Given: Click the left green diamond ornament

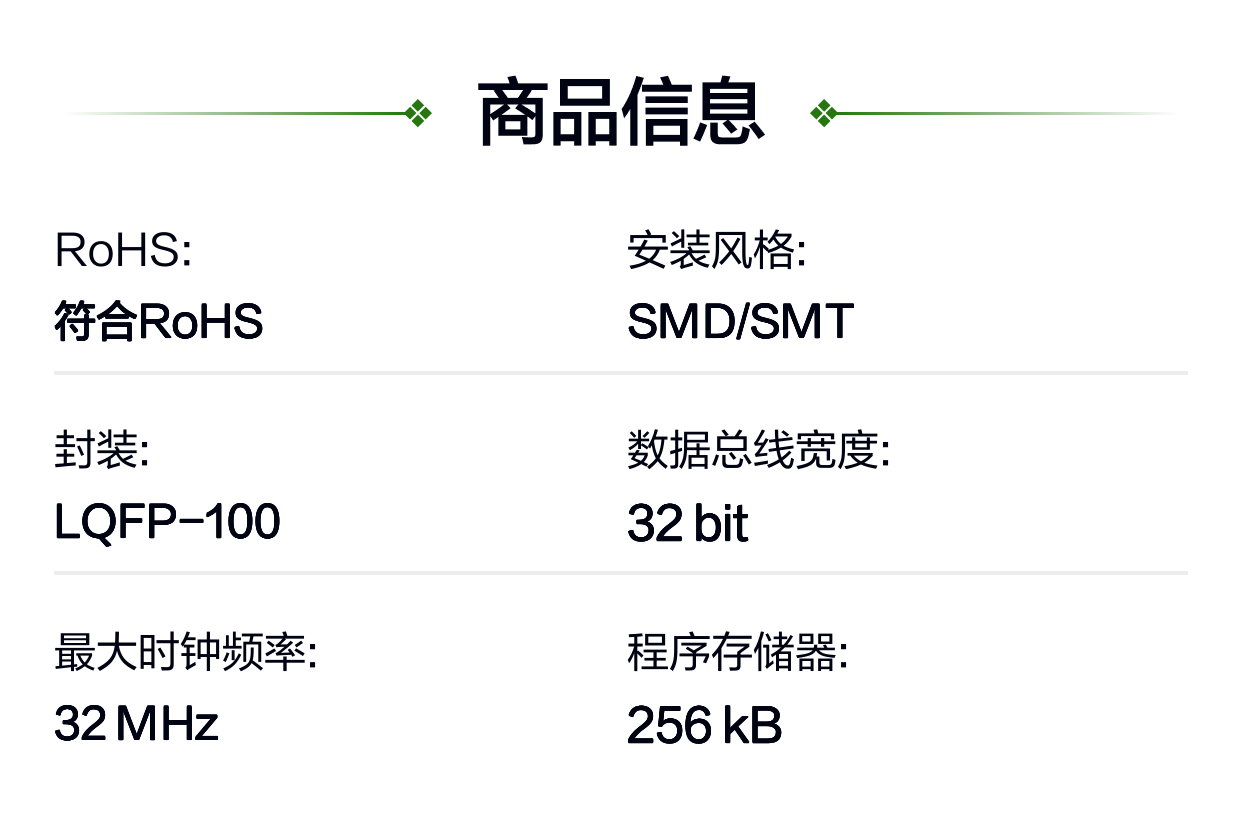Looking at the screenshot, I should (x=419, y=113).
